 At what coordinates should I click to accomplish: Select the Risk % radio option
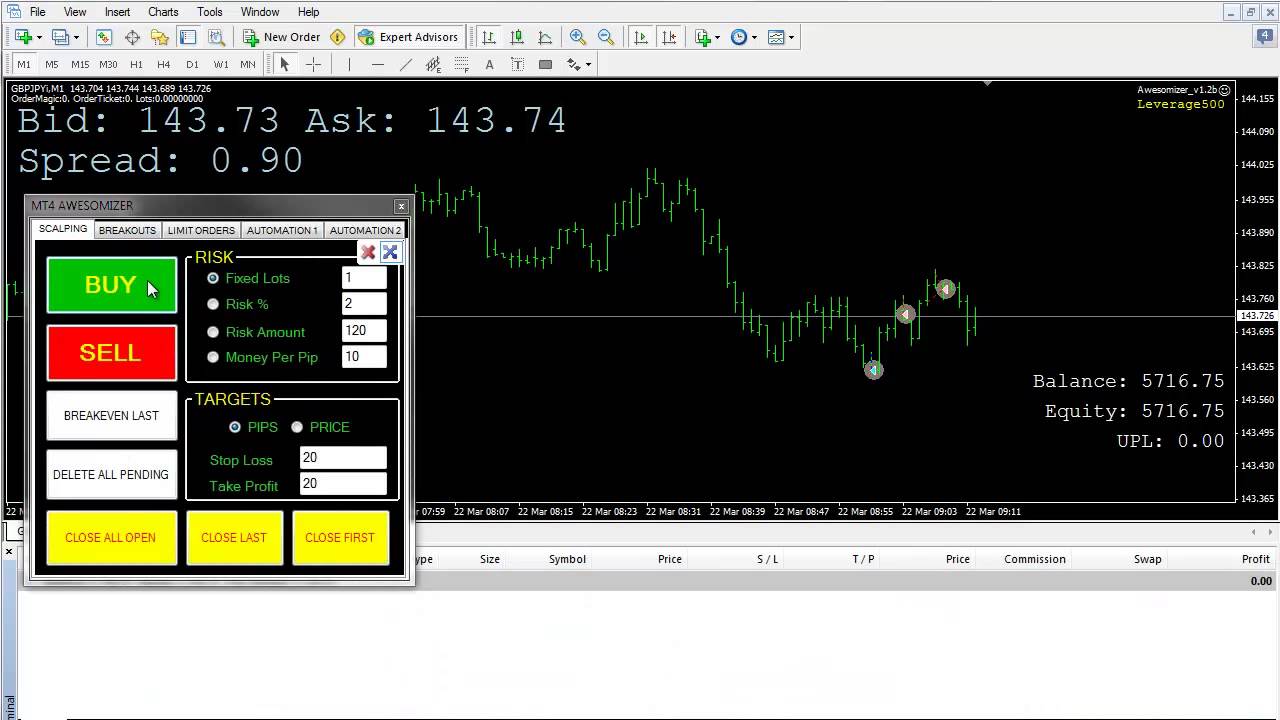(x=213, y=304)
